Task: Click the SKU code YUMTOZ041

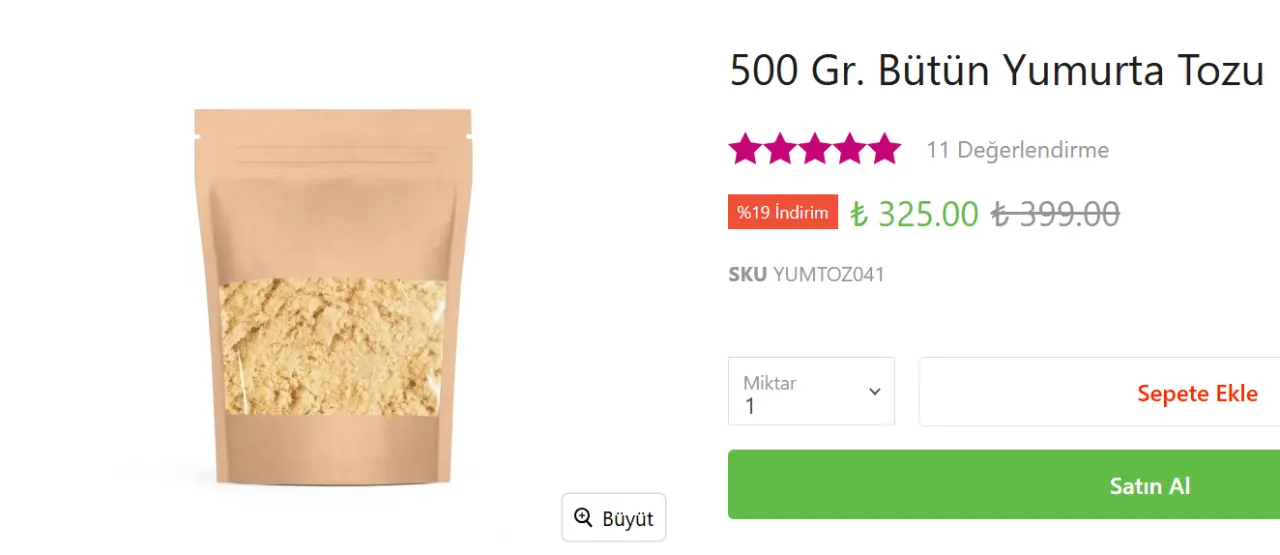Action: click(x=829, y=274)
